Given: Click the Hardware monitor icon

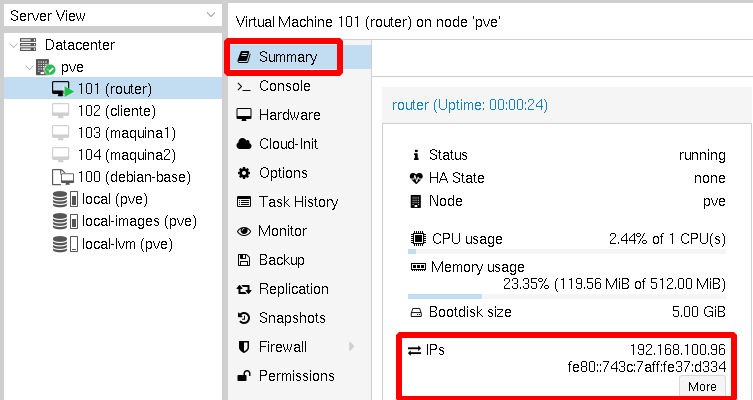Looking at the screenshot, I should pyautogui.click(x=243, y=115).
